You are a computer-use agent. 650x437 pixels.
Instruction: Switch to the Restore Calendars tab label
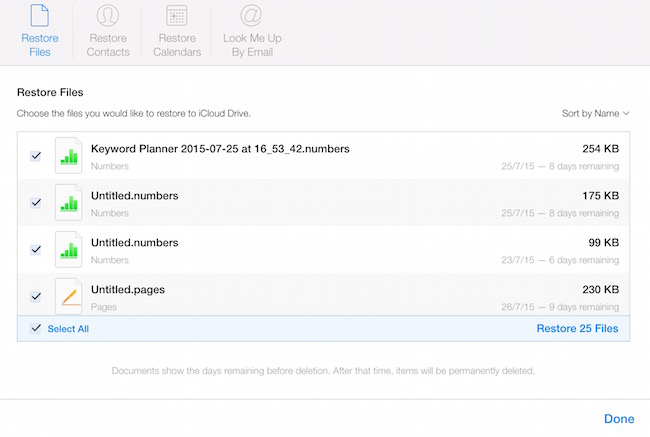coord(177,45)
